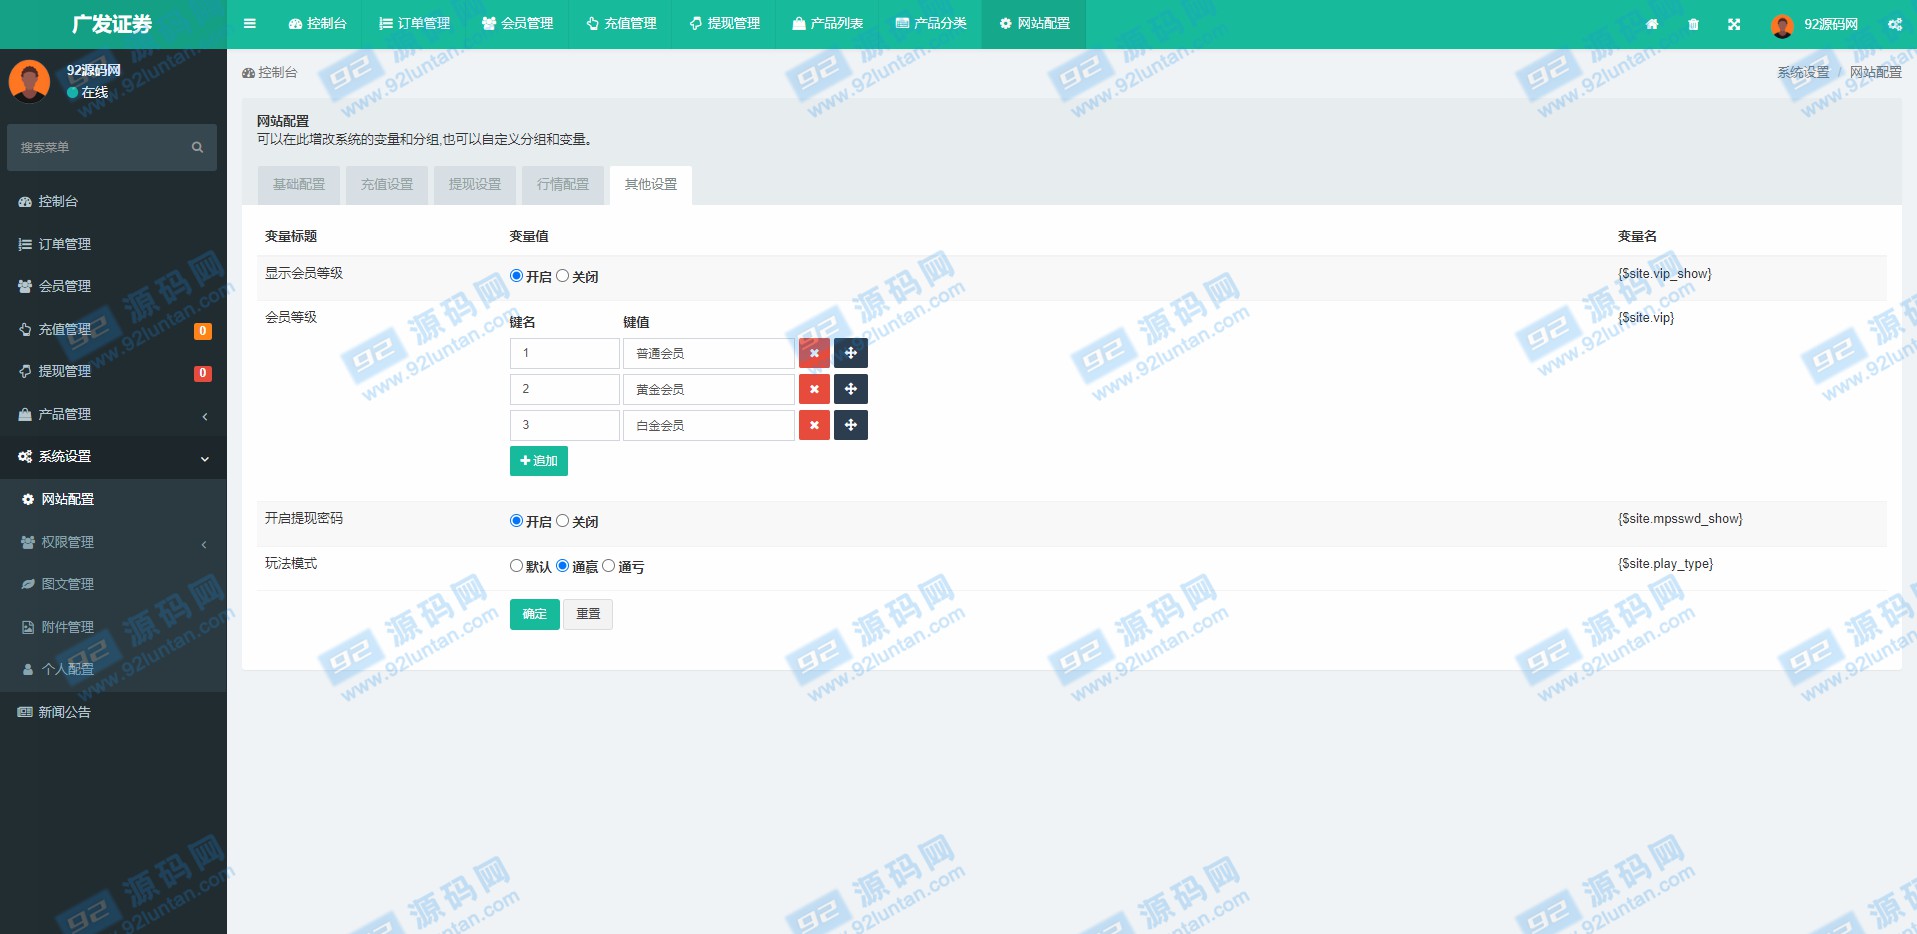Click the 网站配置 breadcrumb link

click(1876, 72)
